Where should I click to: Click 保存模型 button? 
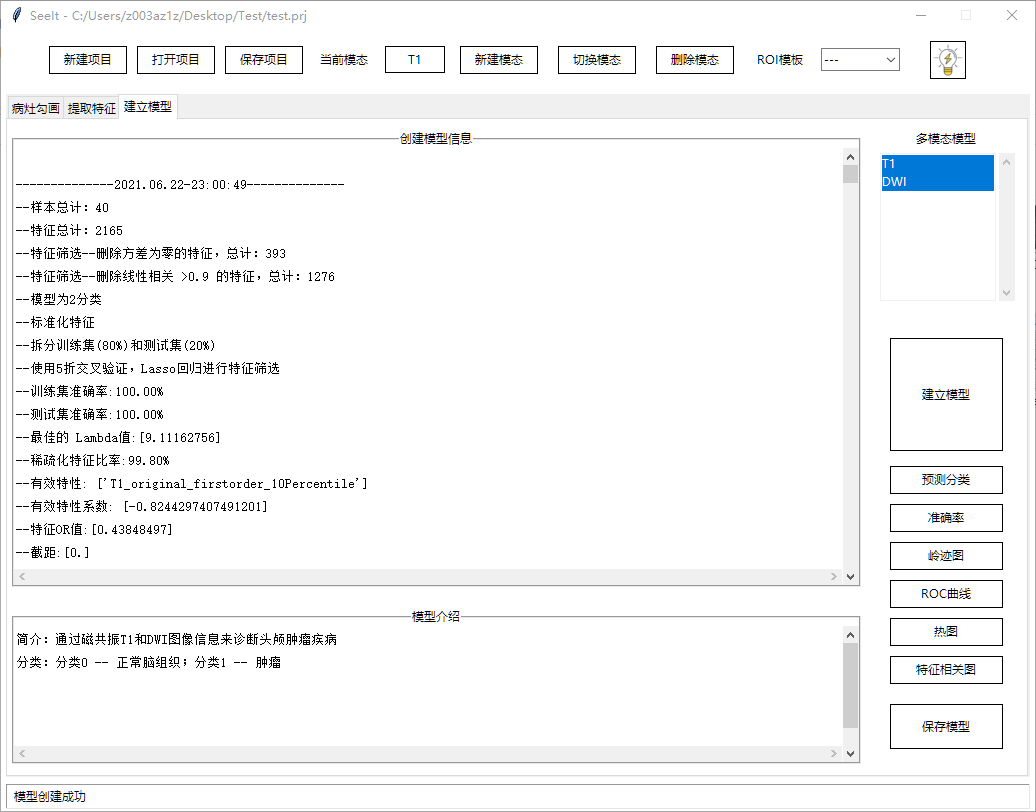coord(946,727)
